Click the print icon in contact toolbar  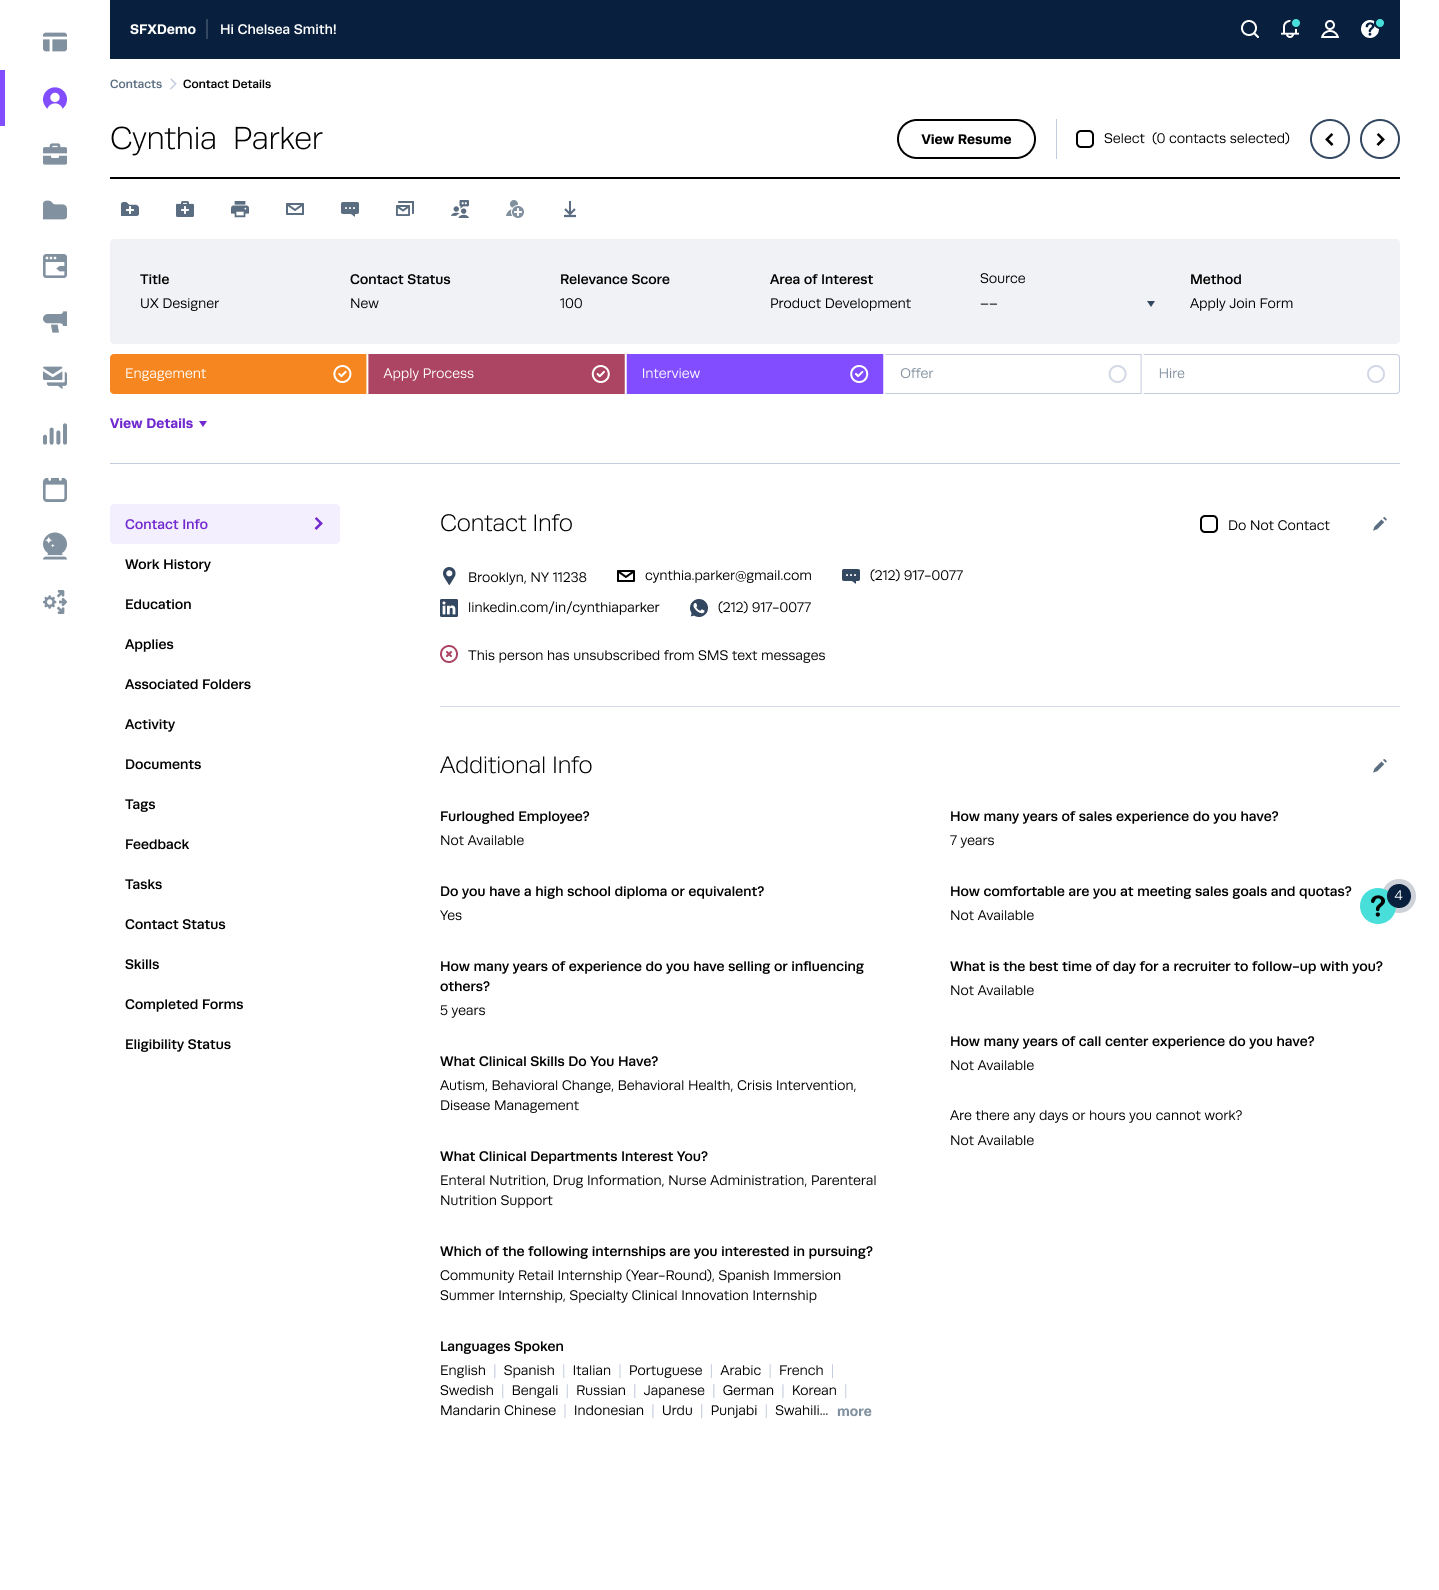[240, 209]
